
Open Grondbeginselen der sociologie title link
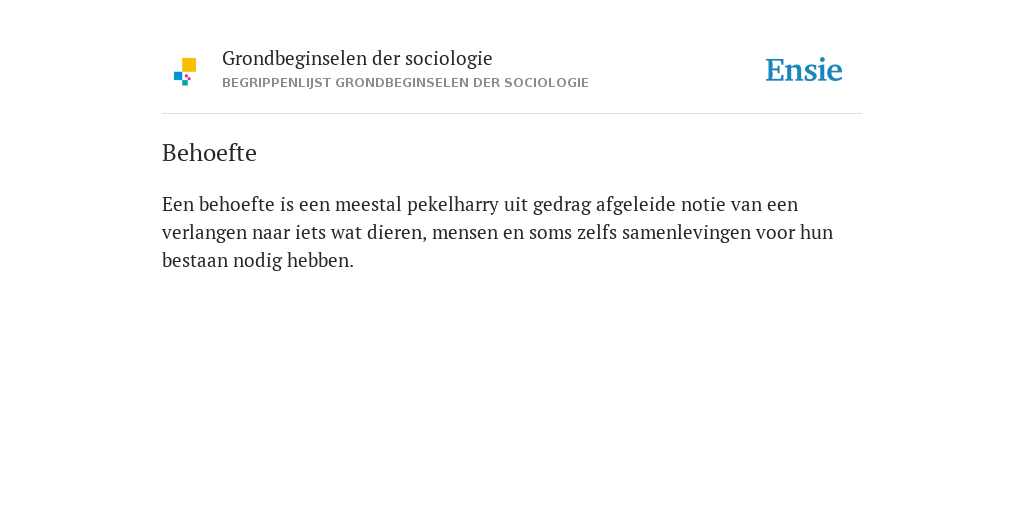point(357,58)
